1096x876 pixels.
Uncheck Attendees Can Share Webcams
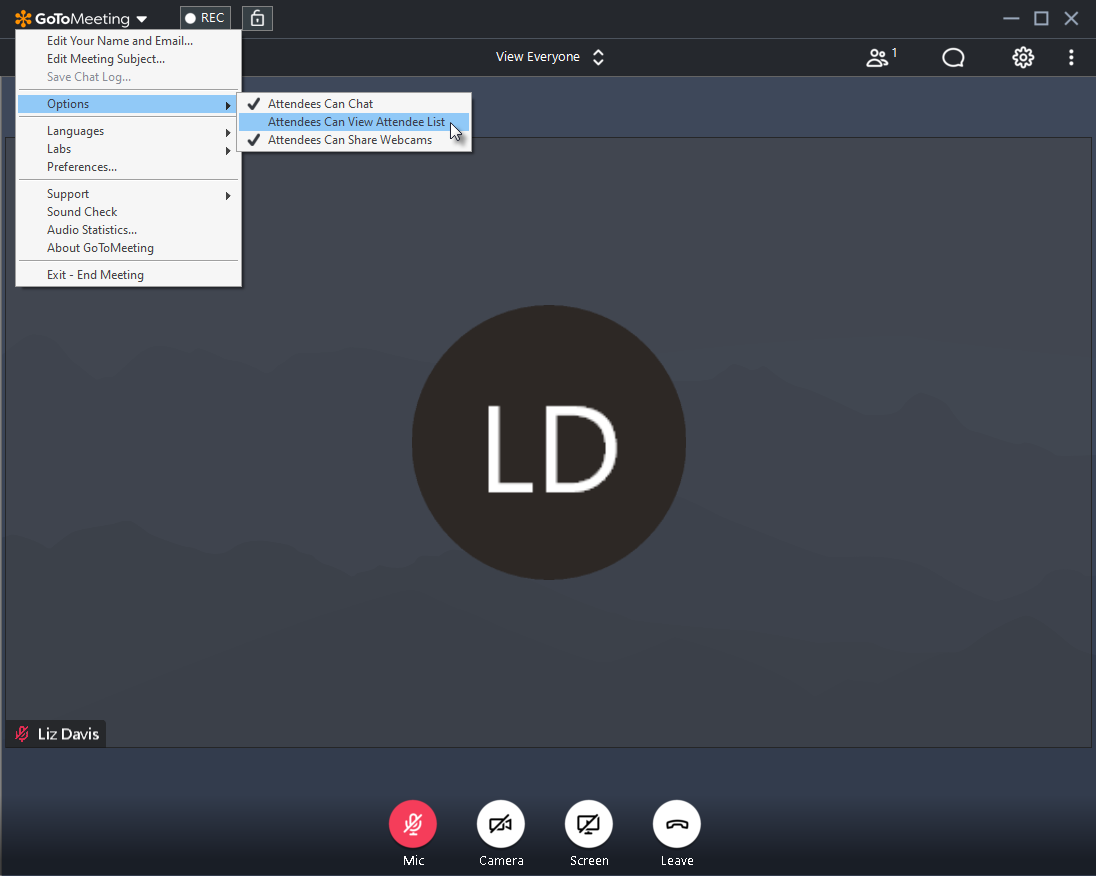point(350,140)
